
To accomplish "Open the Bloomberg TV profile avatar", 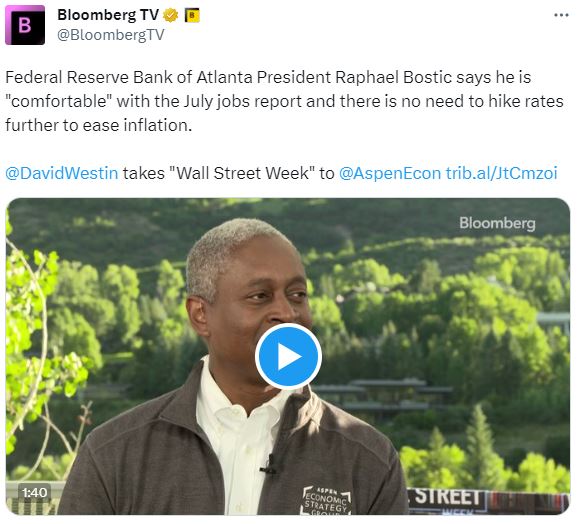I will [25, 25].
